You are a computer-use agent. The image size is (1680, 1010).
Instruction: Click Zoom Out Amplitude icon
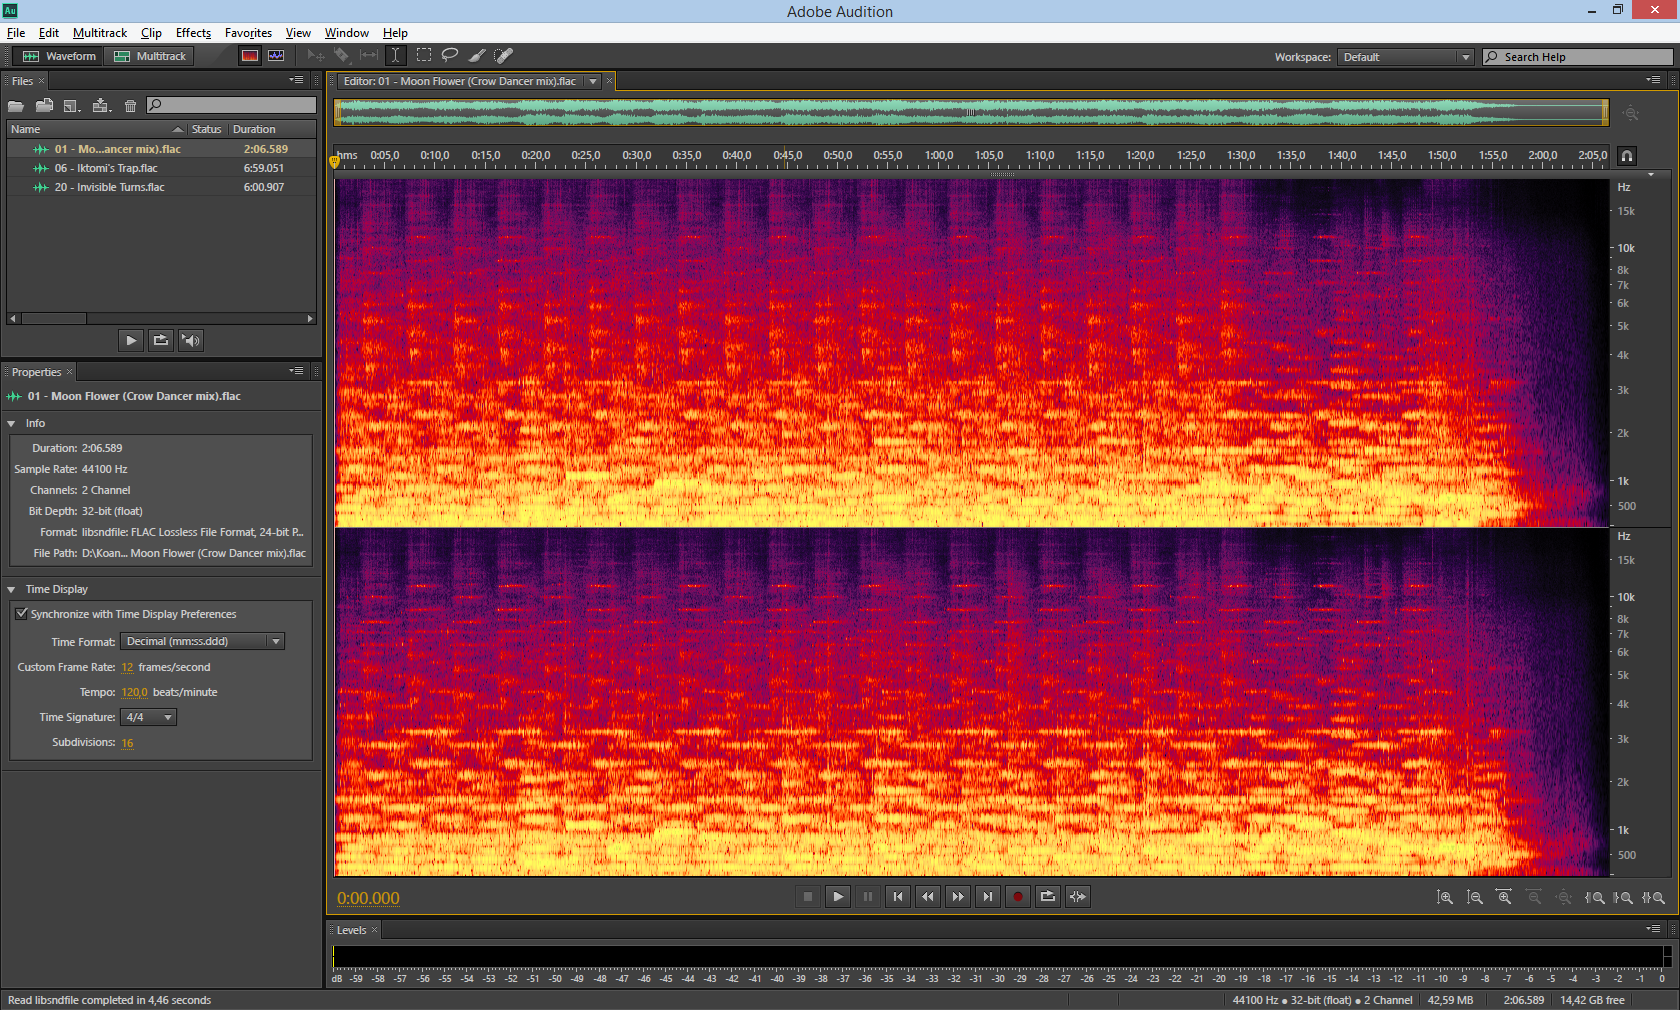tap(1475, 897)
